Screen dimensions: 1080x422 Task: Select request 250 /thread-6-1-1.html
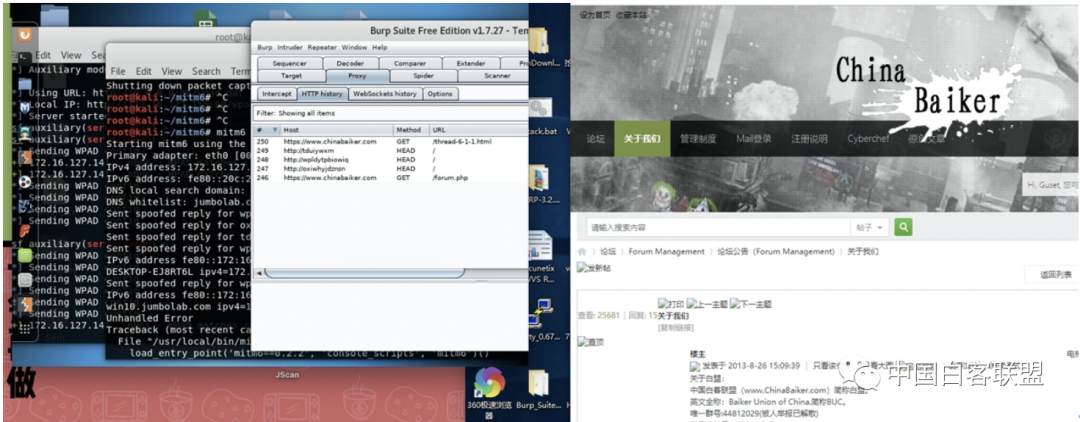(x=391, y=141)
